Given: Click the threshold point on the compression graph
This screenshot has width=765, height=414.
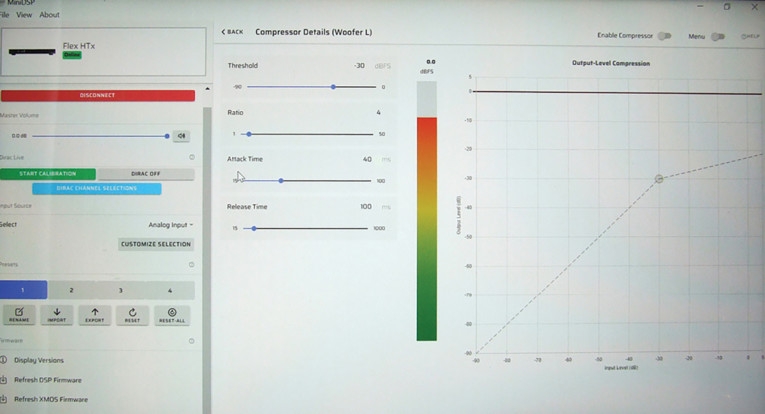Looking at the screenshot, I should 659,179.
